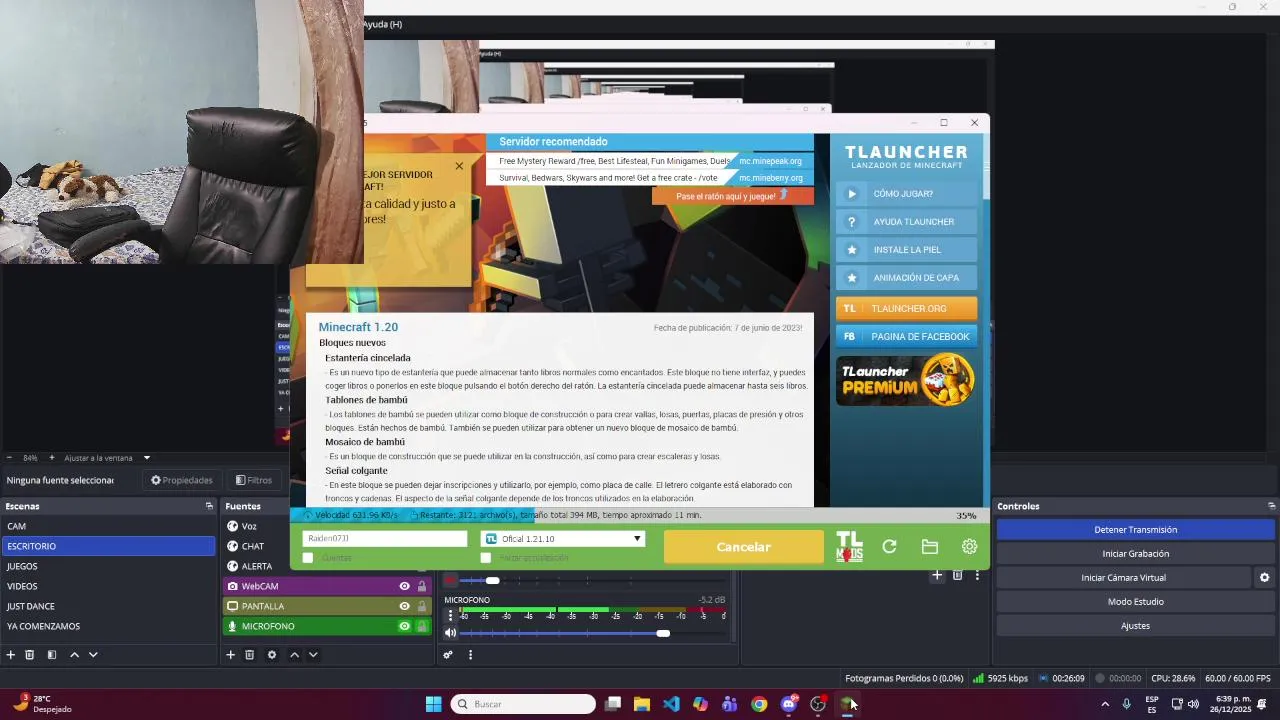Open virtual camera settings gear
Screen dimensions: 1280x720
click(x=1264, y=577)
